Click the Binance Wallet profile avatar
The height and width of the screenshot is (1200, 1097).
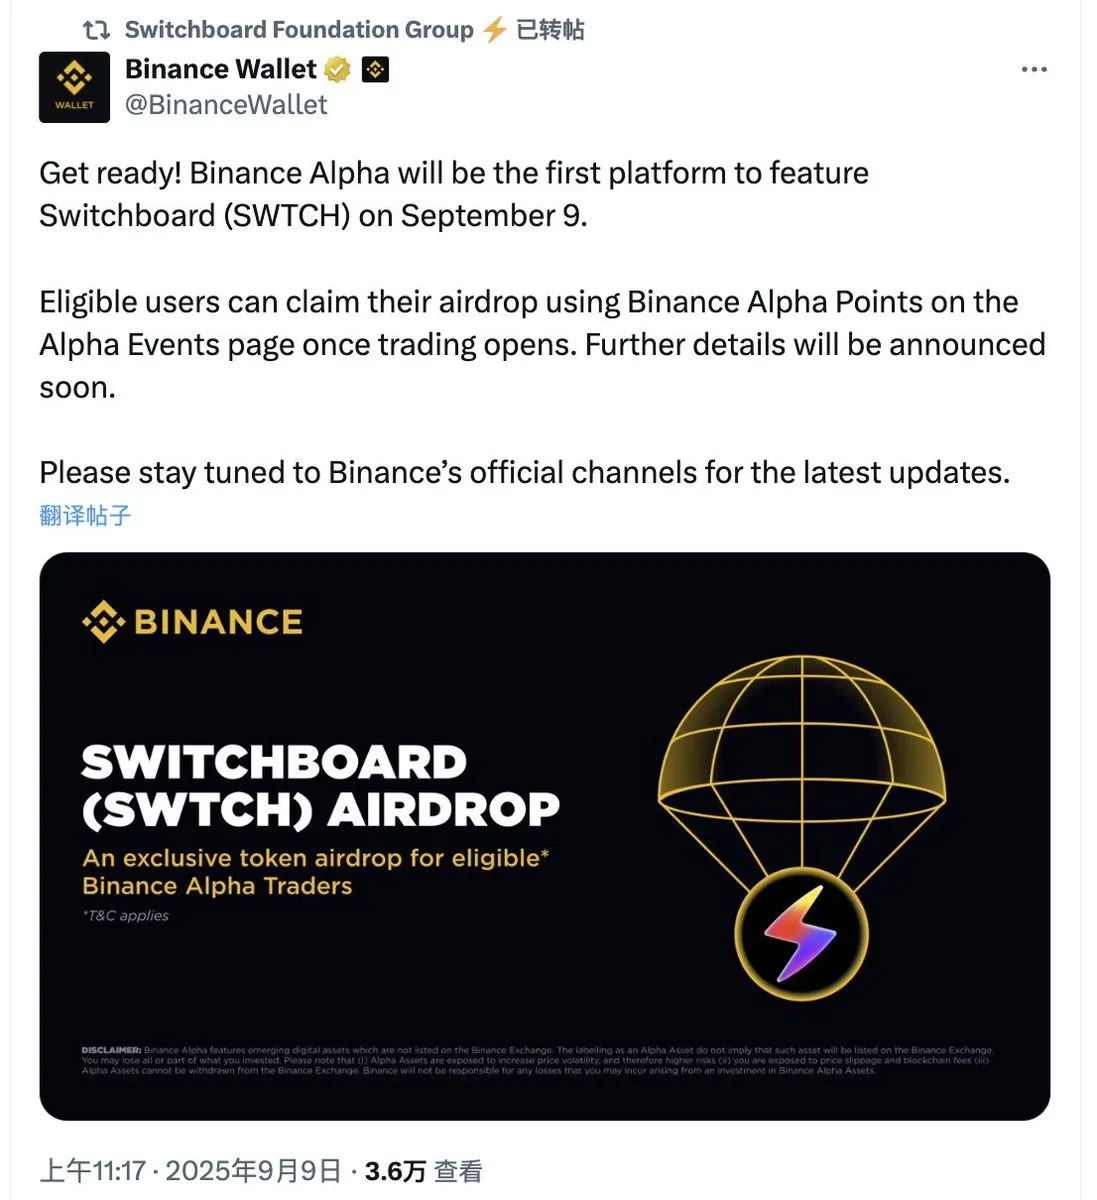tap(74, 87)
